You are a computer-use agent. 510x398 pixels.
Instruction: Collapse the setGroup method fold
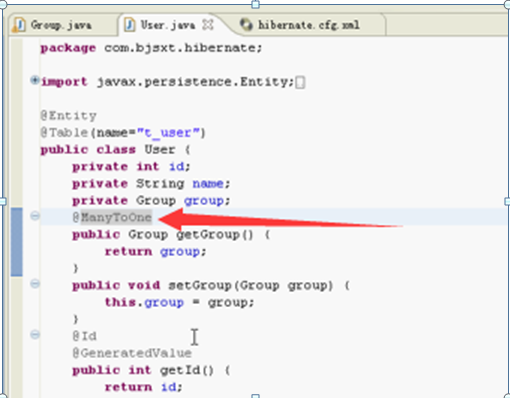click(34, 284)
